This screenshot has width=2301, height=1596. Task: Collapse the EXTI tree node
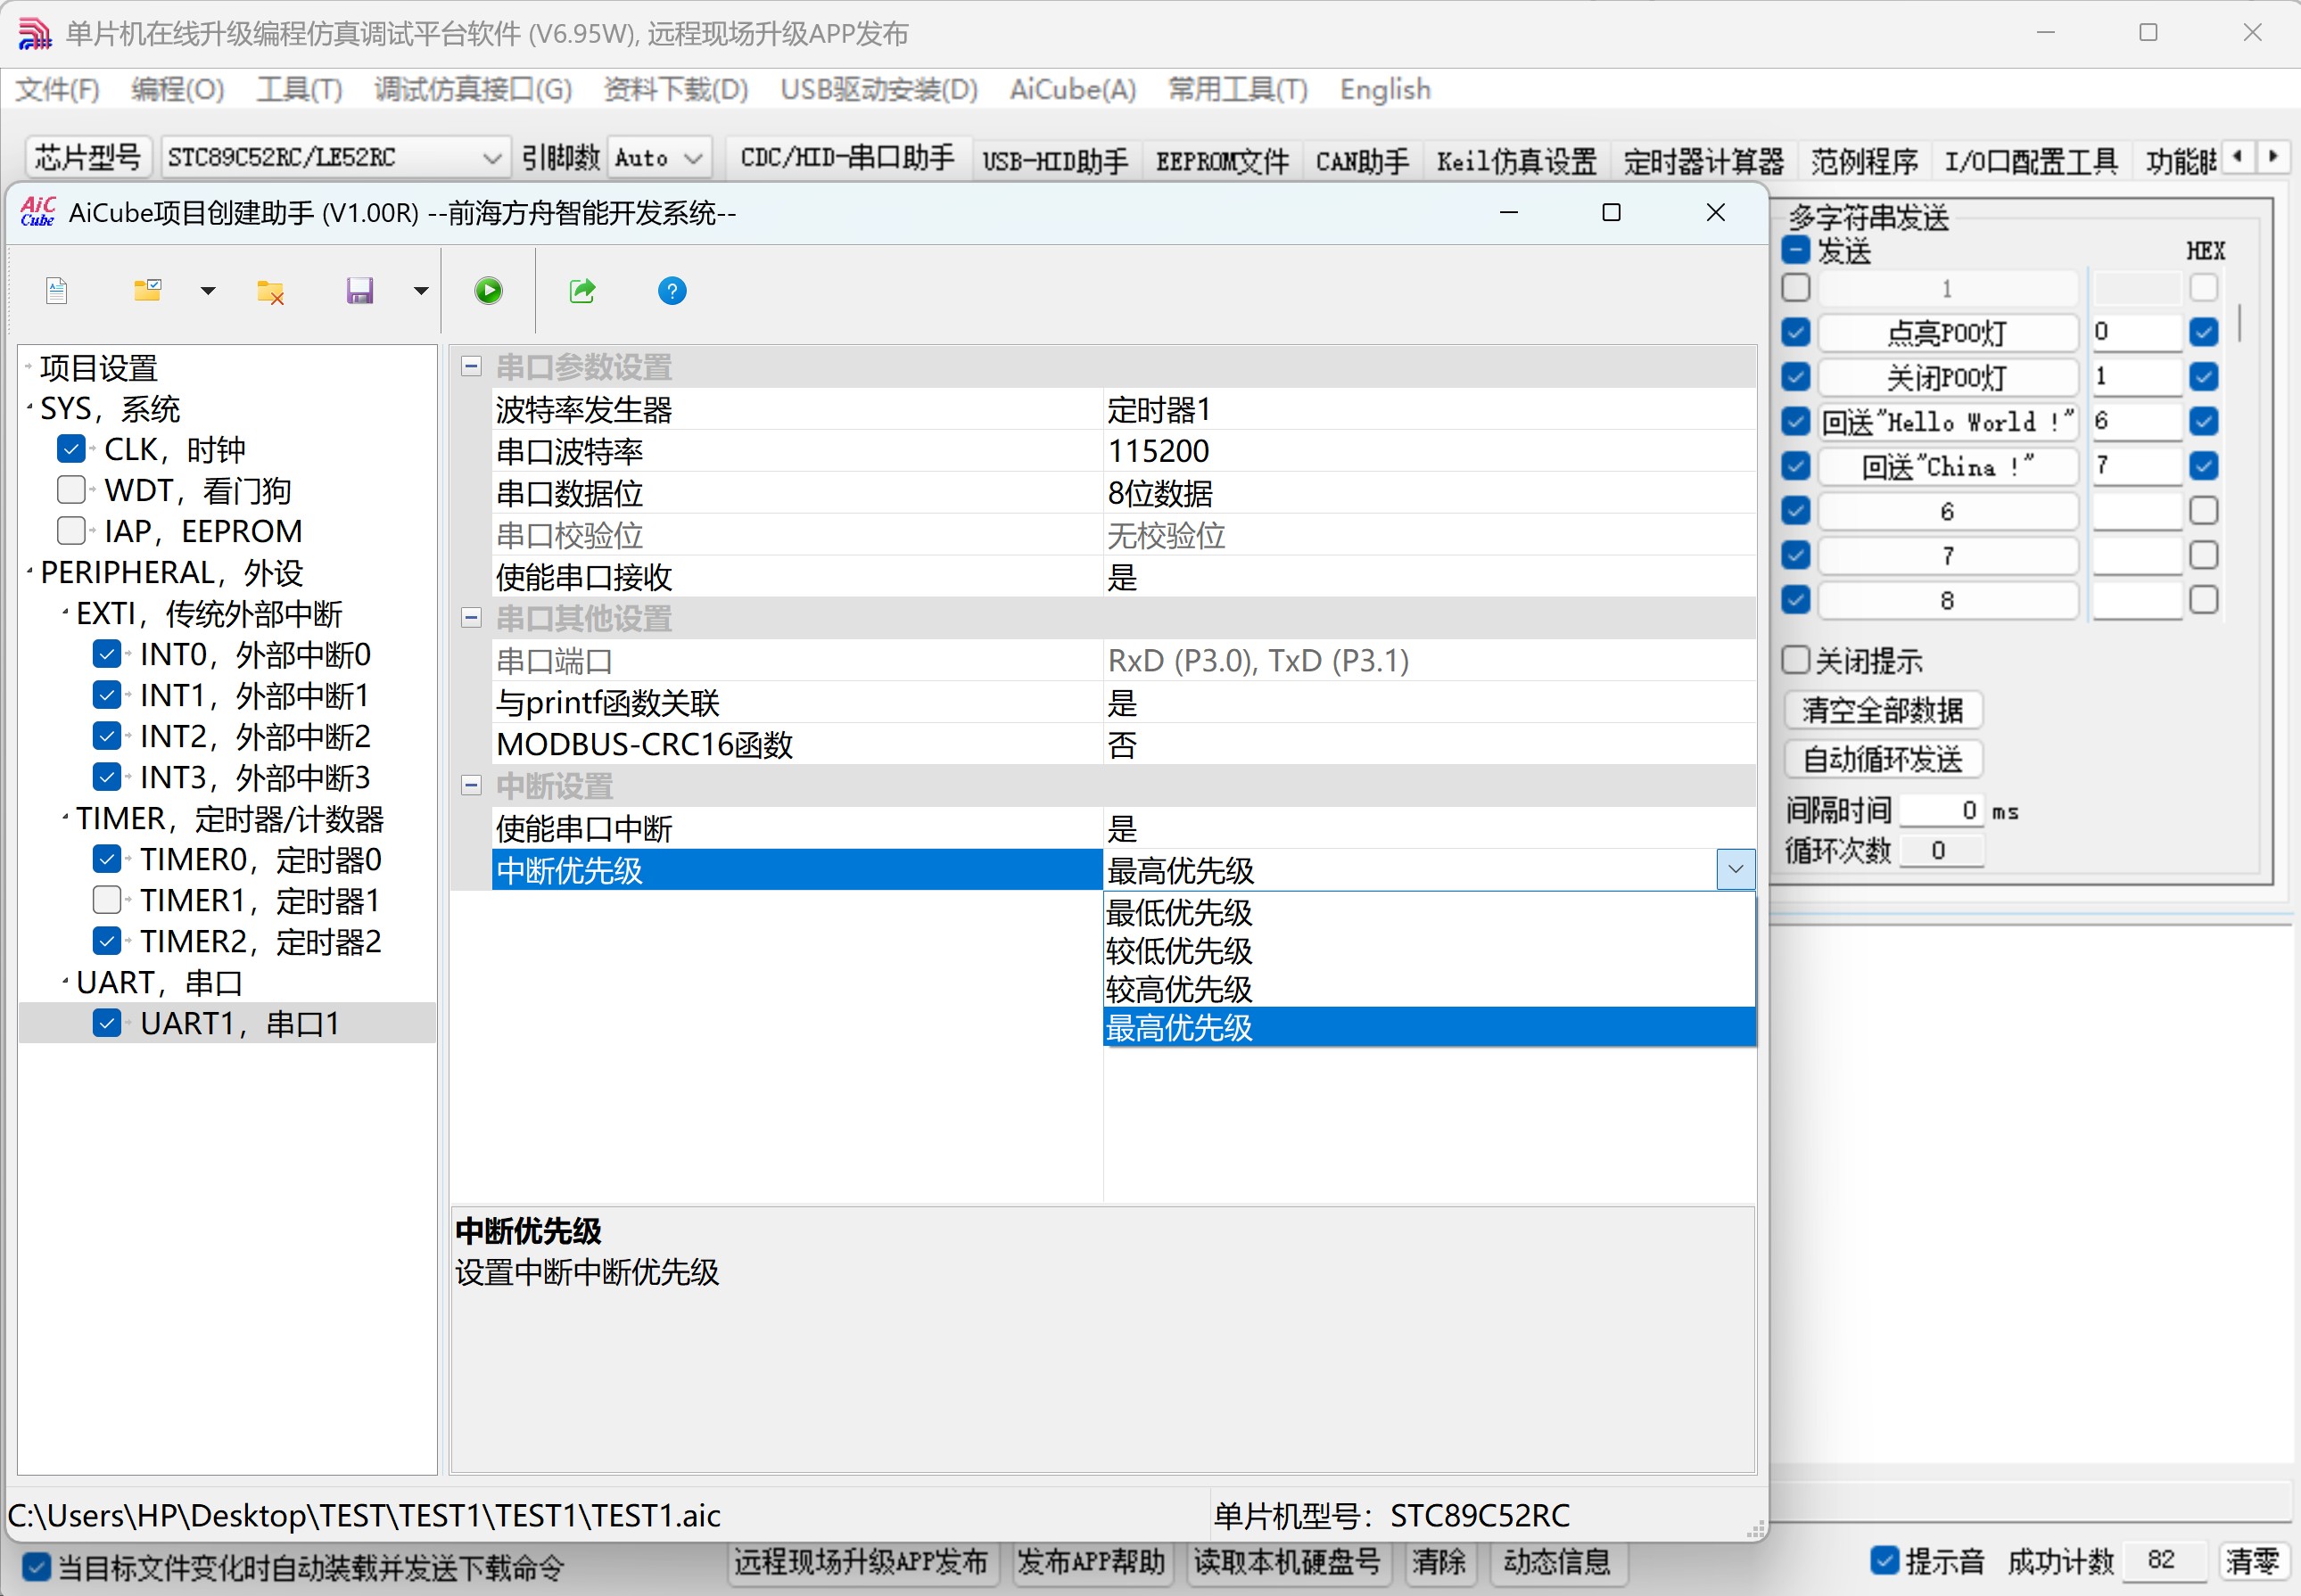(65, 612)
